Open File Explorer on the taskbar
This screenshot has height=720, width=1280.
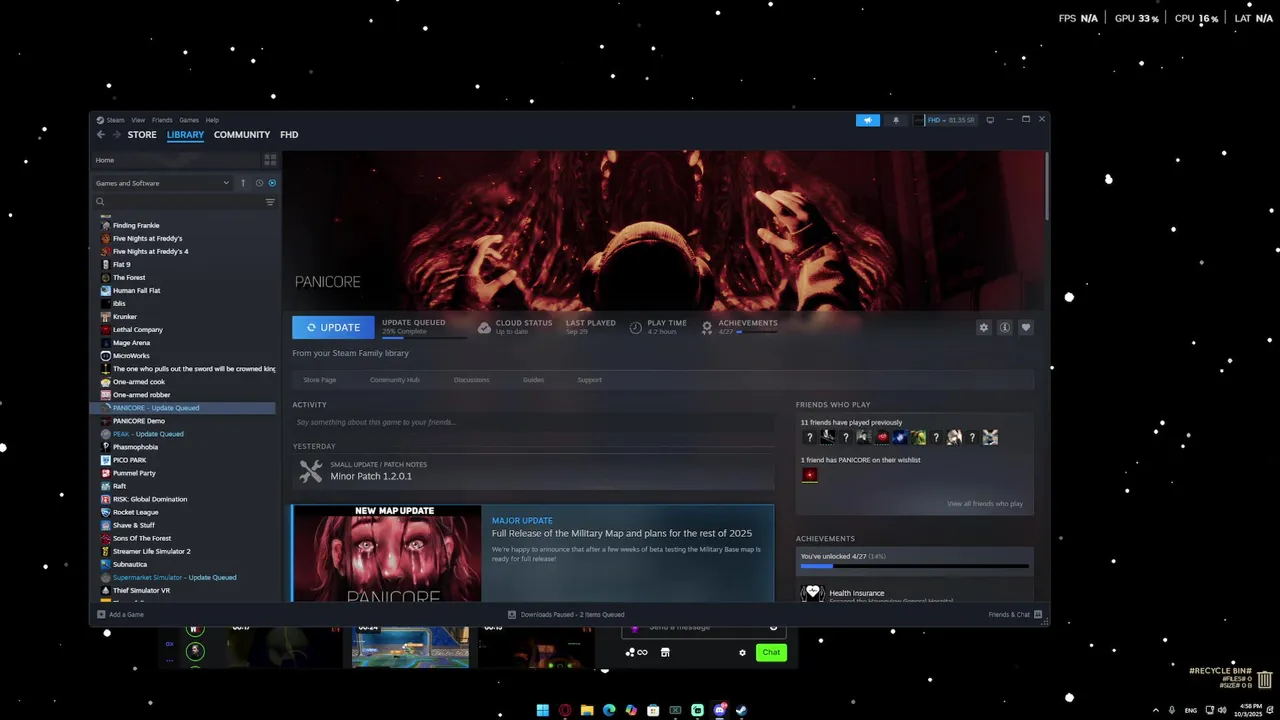tap(587, 710)
